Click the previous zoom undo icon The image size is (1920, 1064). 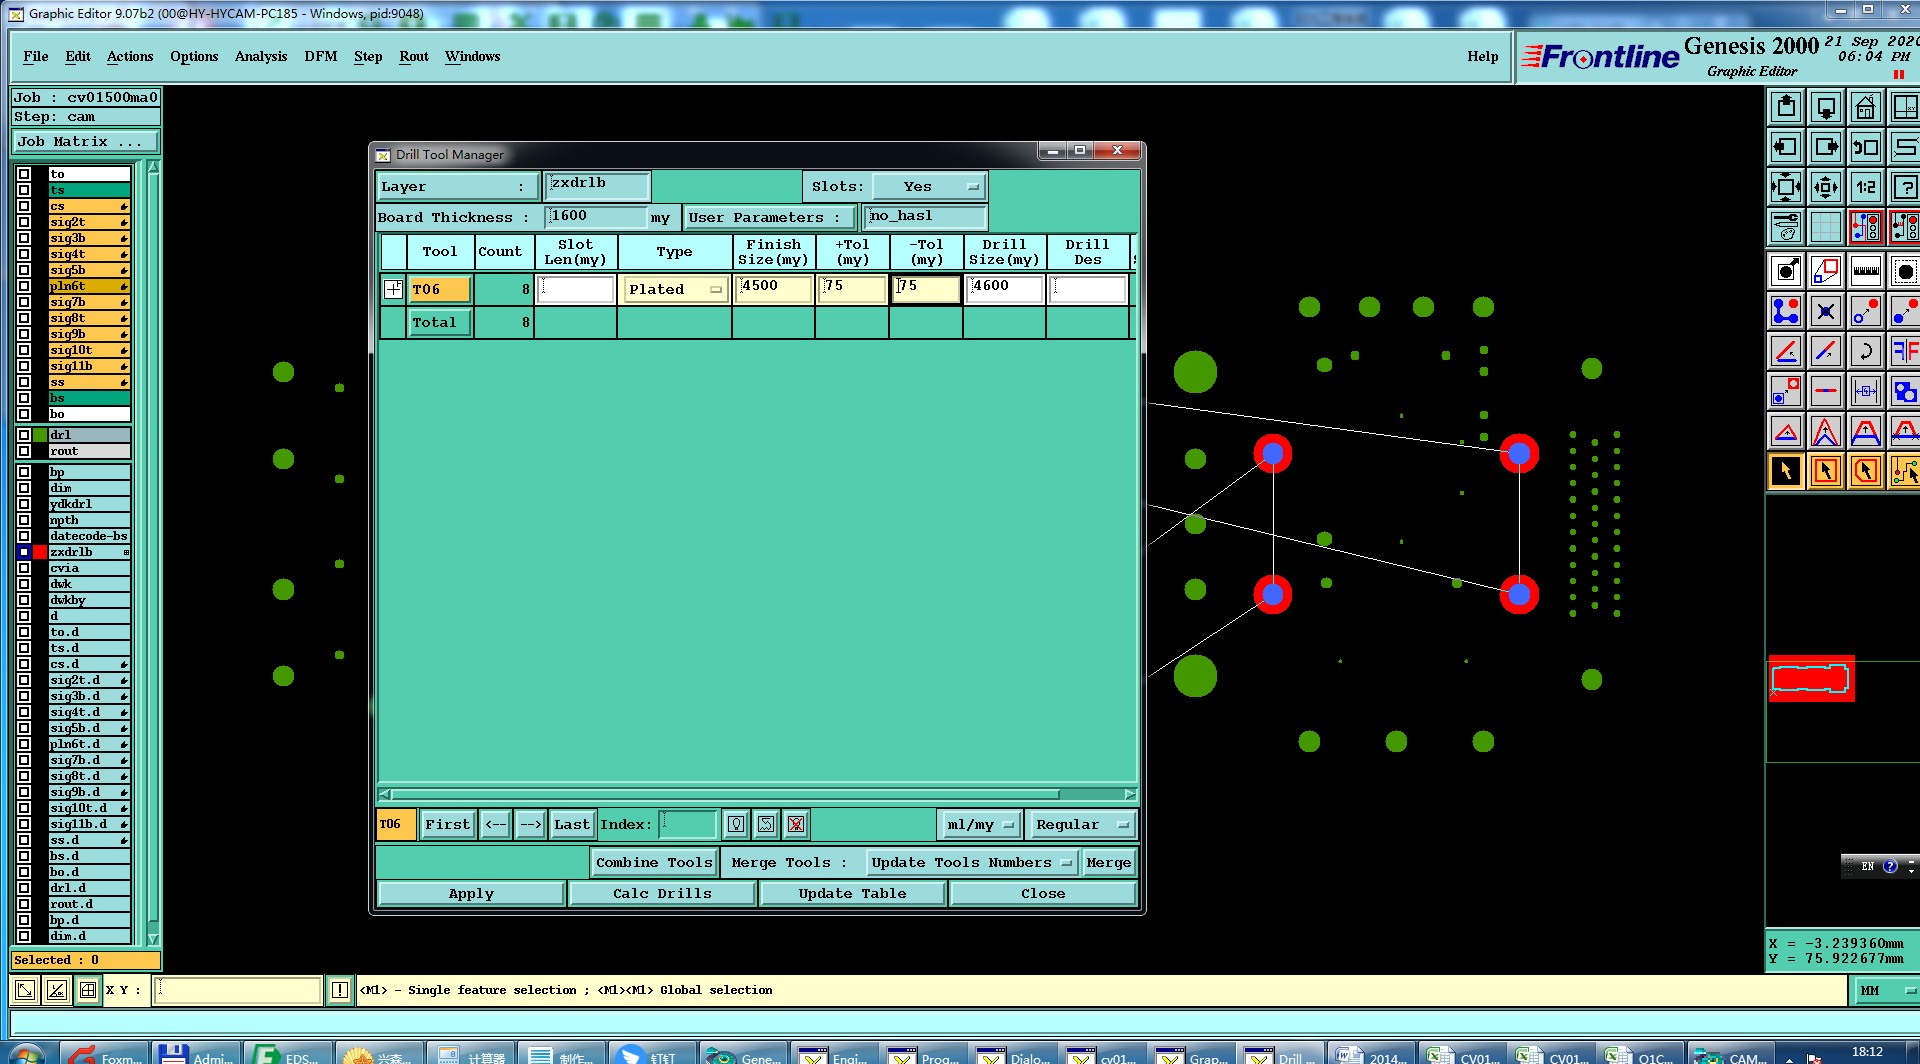[1866, 147]
